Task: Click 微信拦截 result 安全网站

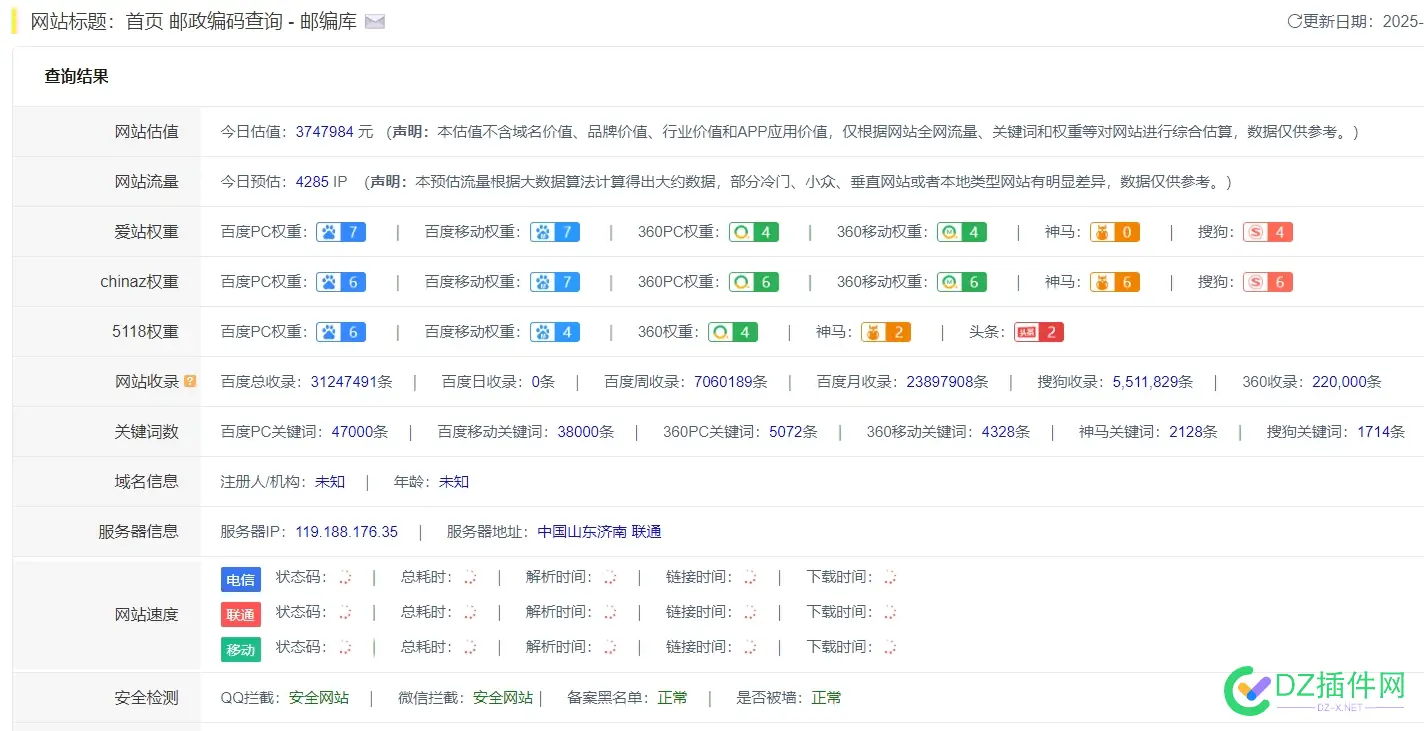Action: click(x=503, y=697)
